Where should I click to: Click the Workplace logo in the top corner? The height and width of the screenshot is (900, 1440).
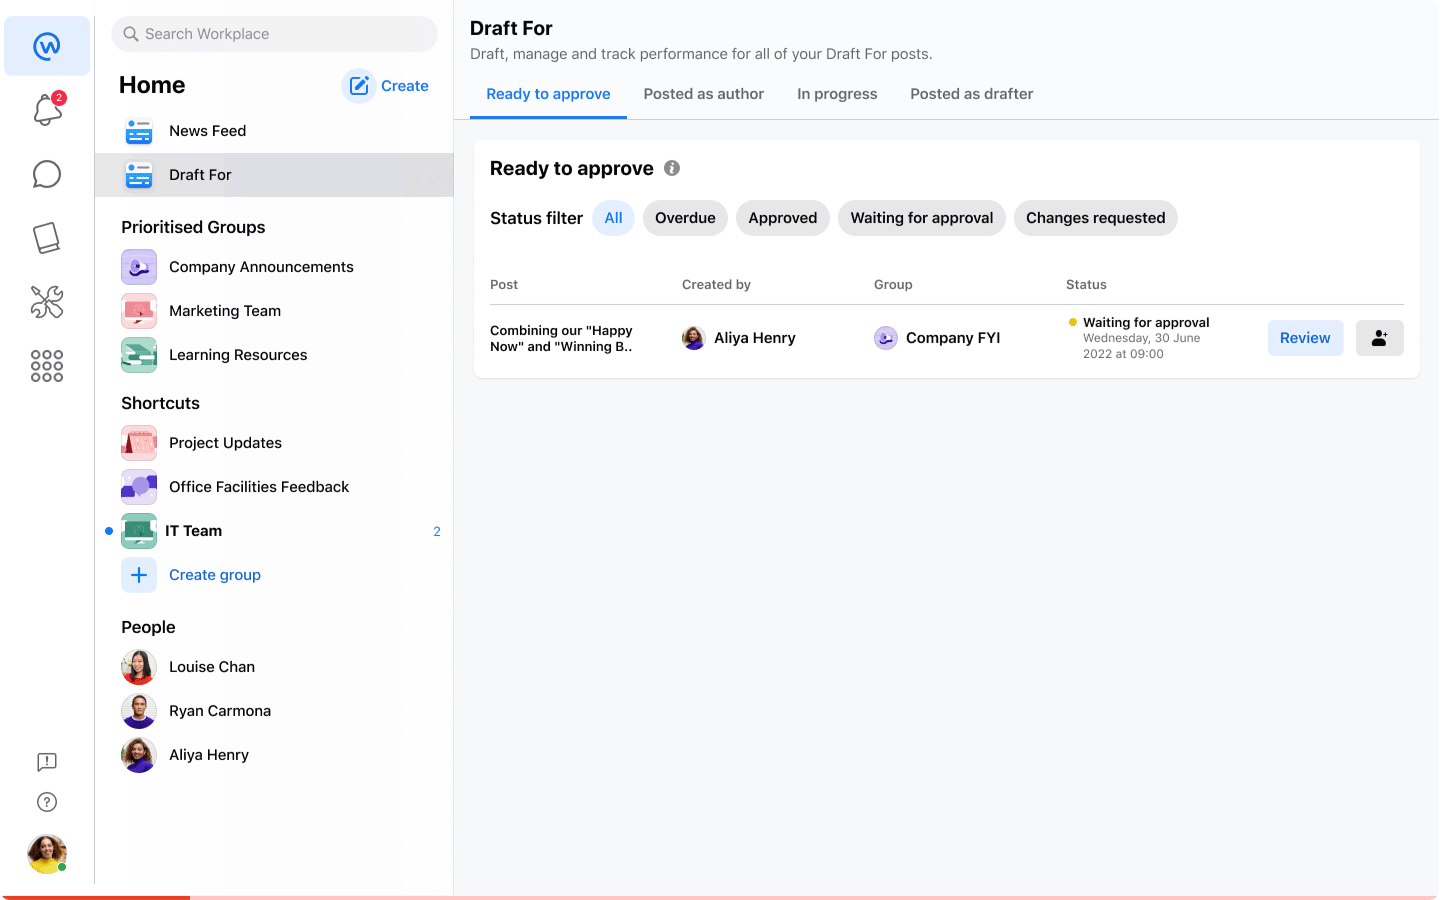(x=46, y=45)
